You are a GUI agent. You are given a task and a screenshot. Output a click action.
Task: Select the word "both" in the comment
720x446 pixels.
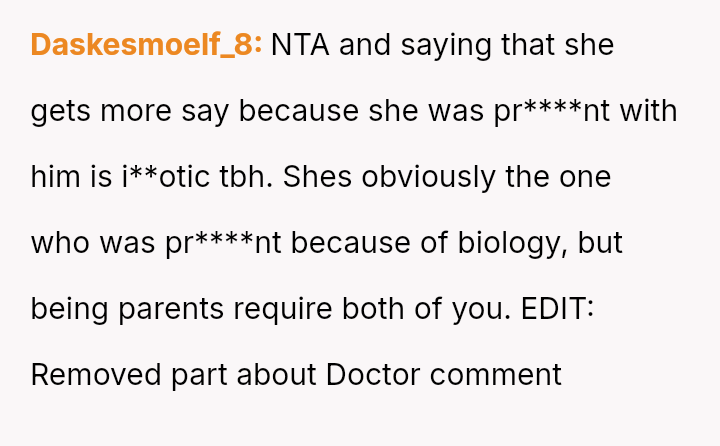pos(373,309)
